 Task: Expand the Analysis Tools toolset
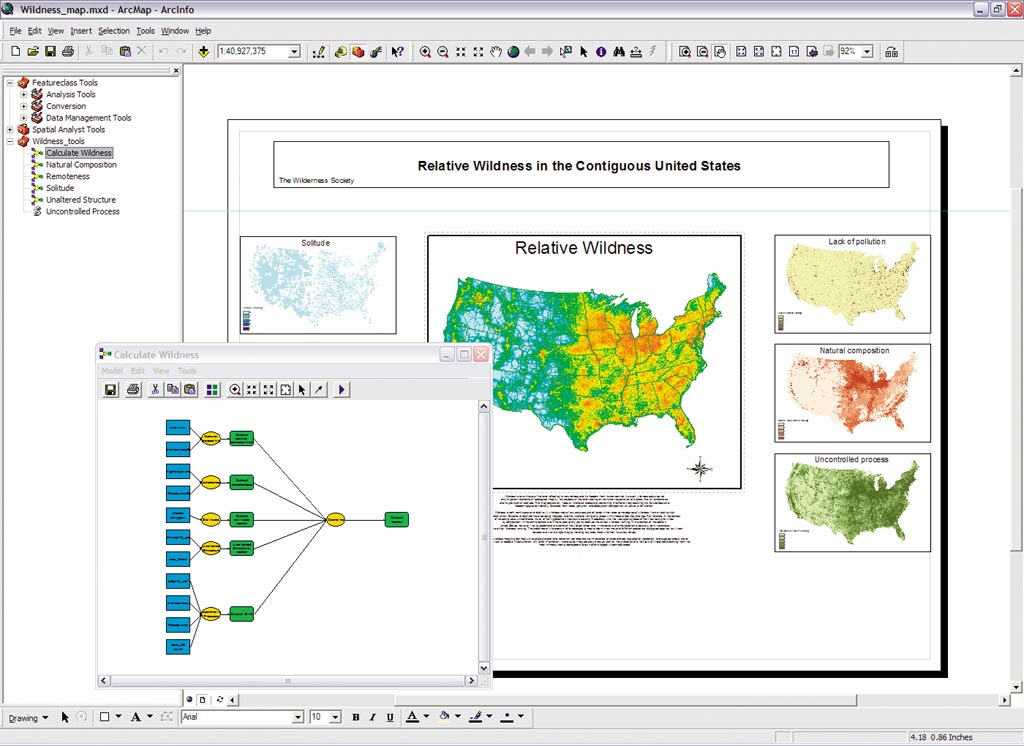tap(24, 95)
